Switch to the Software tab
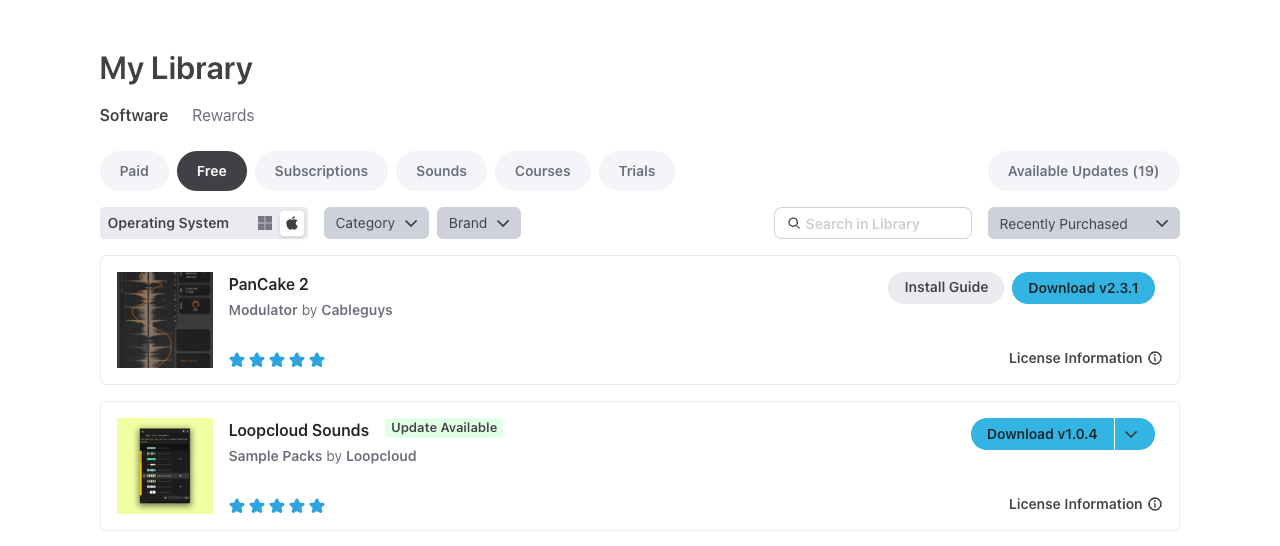Image resolution: width=1280 pixels, height=546 pixels. coord(134,115)
